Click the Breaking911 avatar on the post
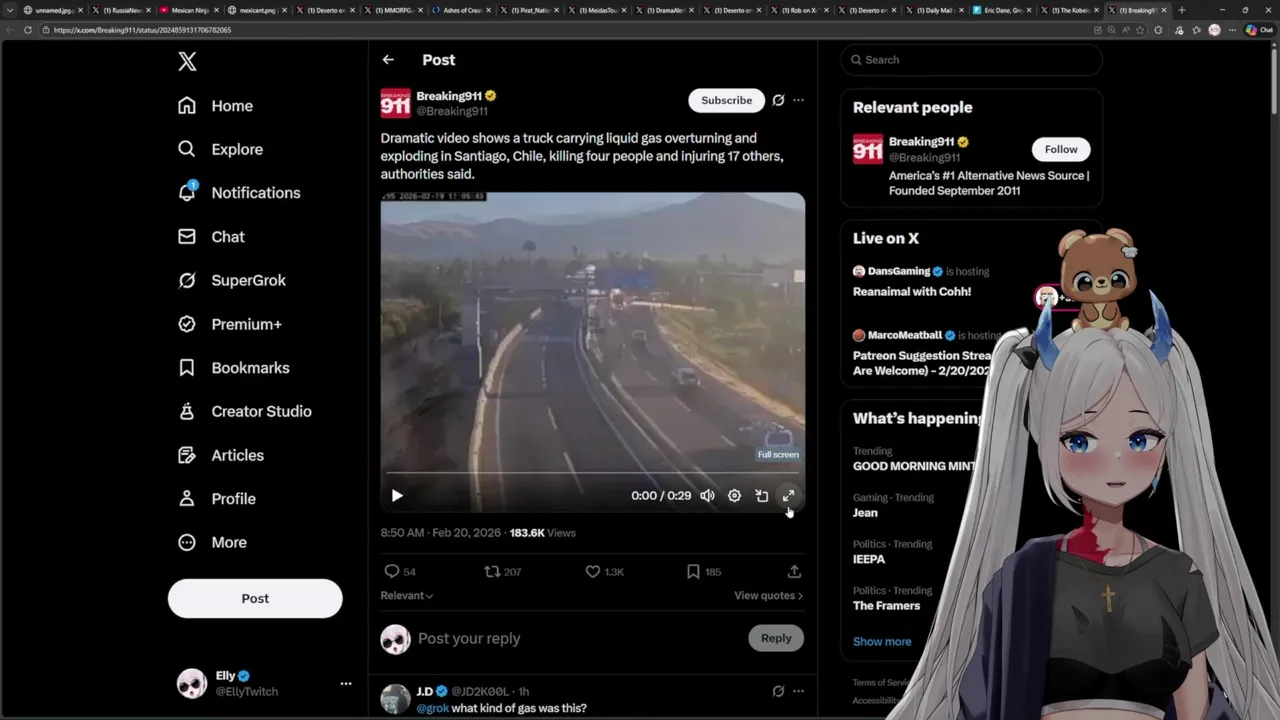This screenshot has height=720, width=1280. point(395,103)
